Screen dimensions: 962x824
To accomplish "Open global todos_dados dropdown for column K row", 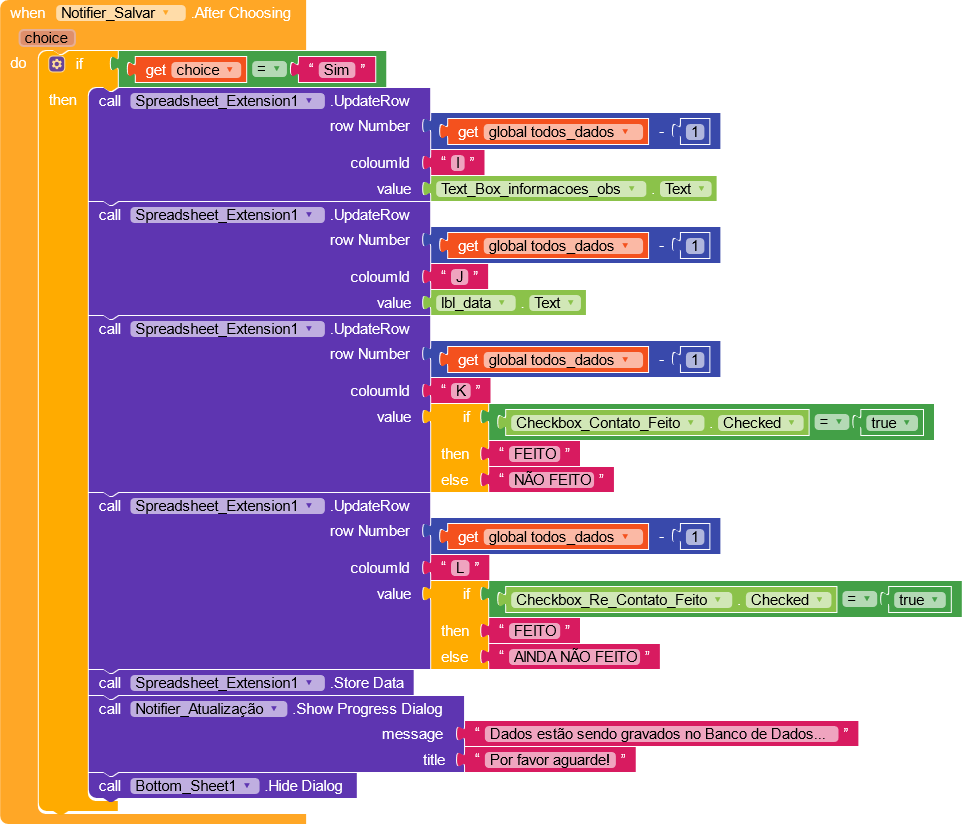I will (x=563, y=360).
